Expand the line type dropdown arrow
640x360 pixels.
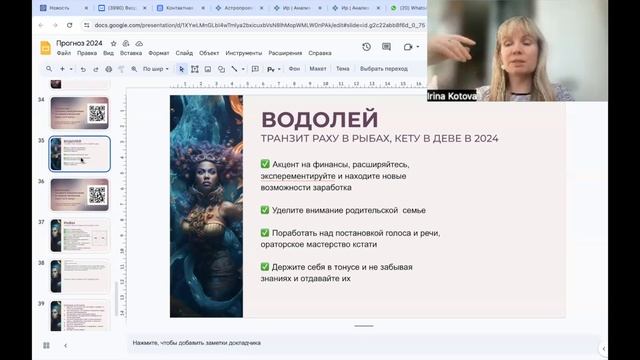243,69
